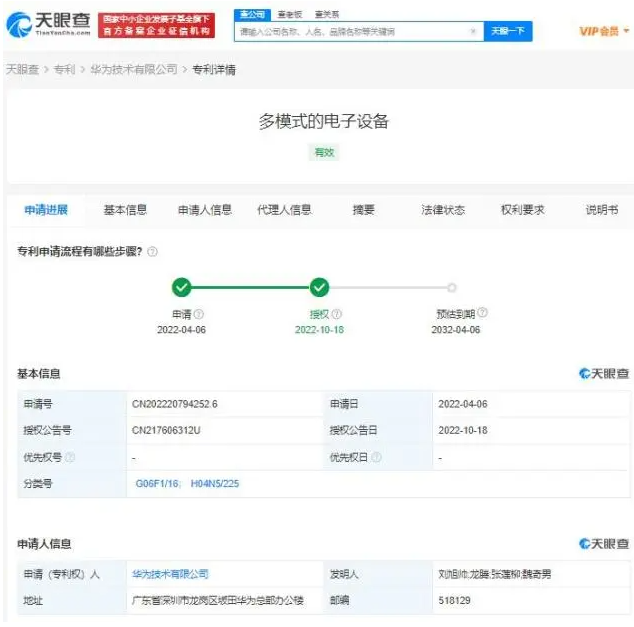Select the inventor names 刘旭帅 cell
The image size is (634, 627).
pyautogui.click(x=495, y=574)
